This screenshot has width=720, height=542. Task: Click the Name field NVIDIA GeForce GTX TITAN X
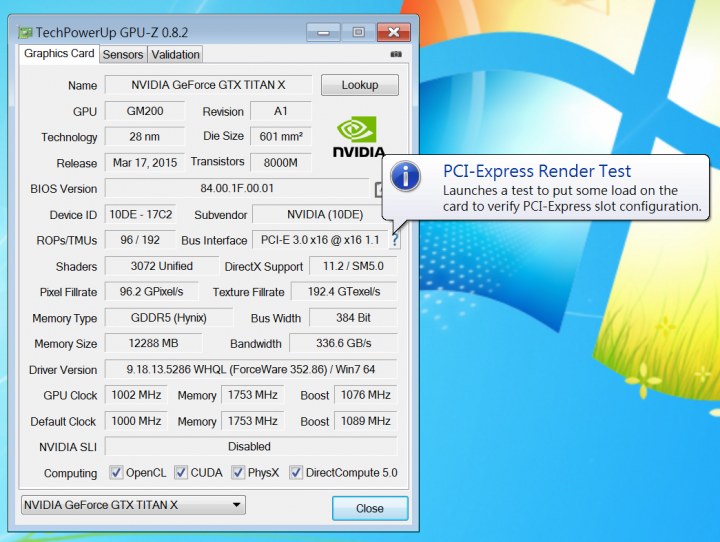(x=208, y=85)
